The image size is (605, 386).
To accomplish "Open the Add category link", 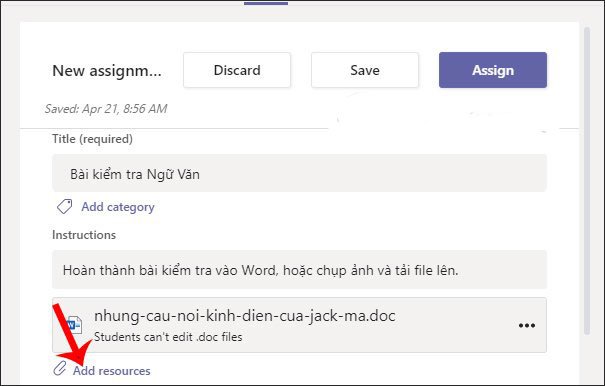I will point(118,207).
